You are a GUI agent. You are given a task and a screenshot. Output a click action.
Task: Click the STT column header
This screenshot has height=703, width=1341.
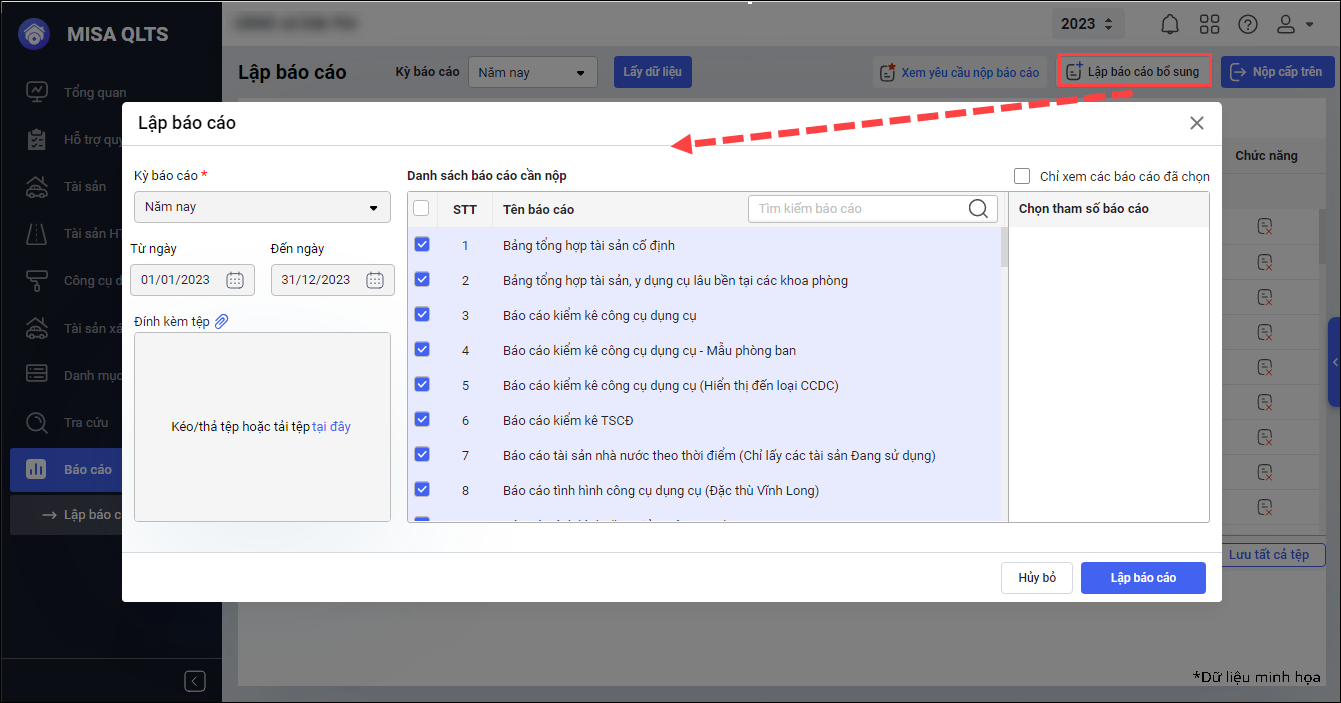465,209
